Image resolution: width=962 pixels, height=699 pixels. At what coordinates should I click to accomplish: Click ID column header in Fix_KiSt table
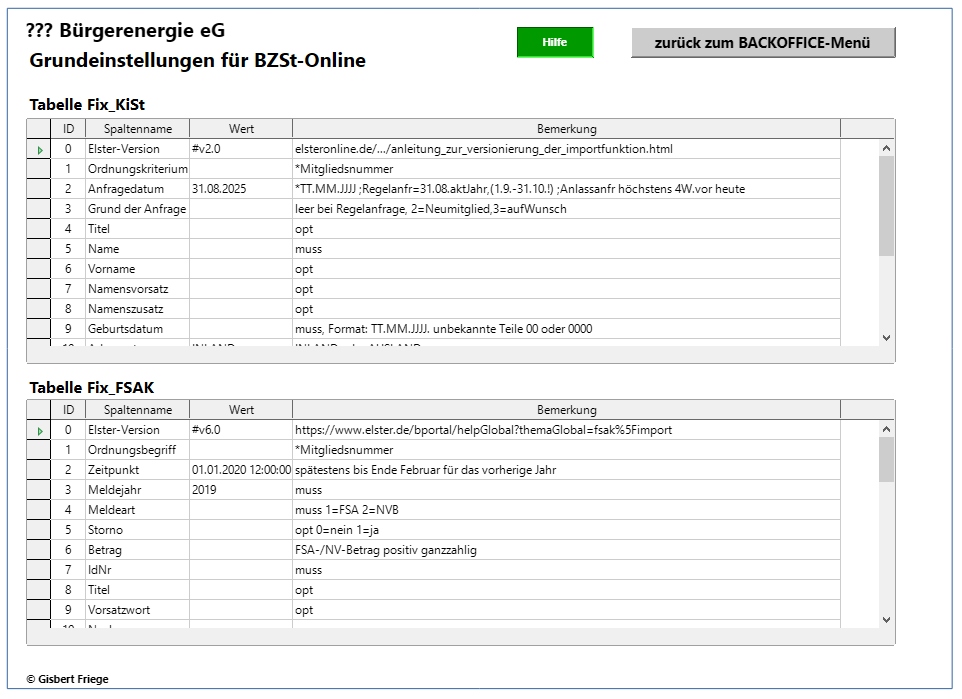68,129
